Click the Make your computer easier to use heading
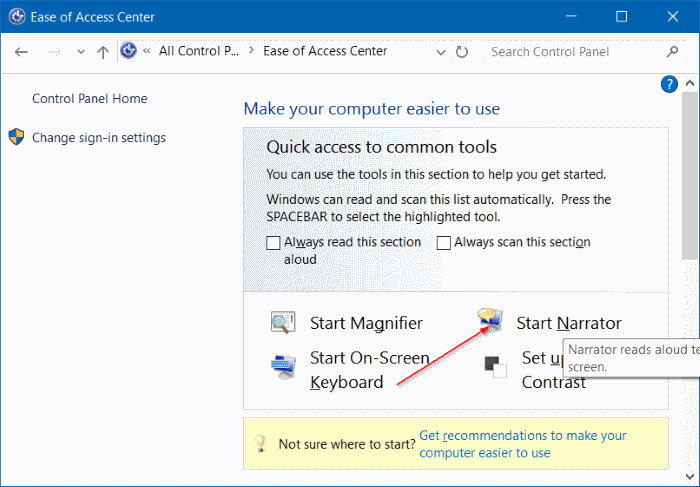Image resolution: width=700 pixels, height=487 pixels. tap(372, 109)
